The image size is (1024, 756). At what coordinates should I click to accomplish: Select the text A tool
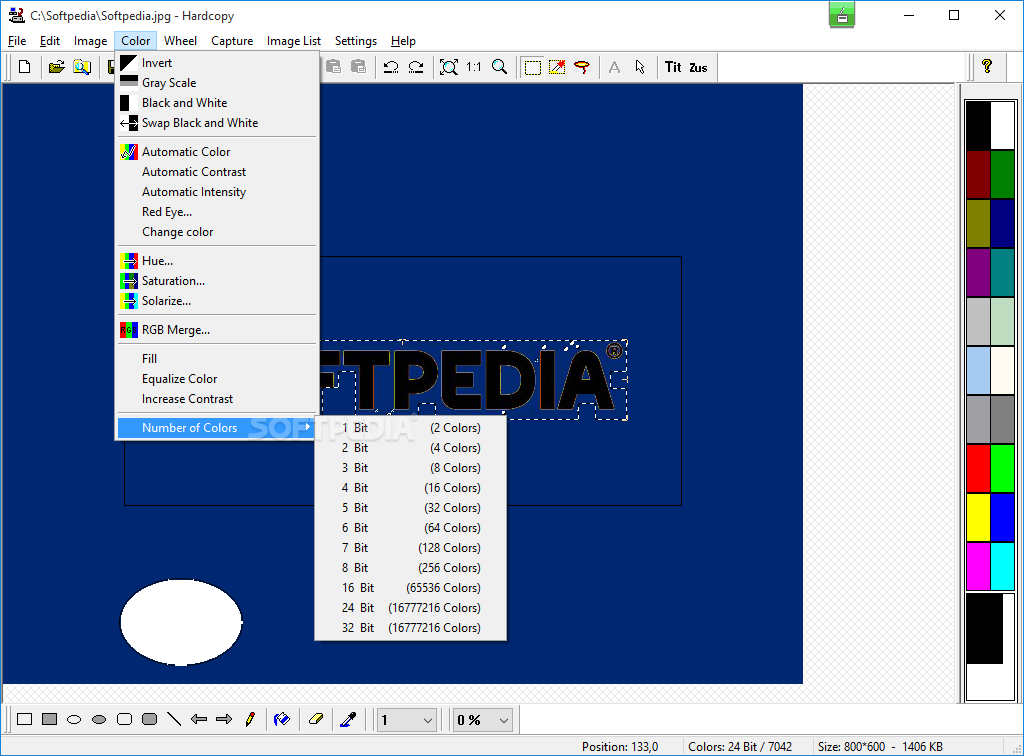click(615, 67)
